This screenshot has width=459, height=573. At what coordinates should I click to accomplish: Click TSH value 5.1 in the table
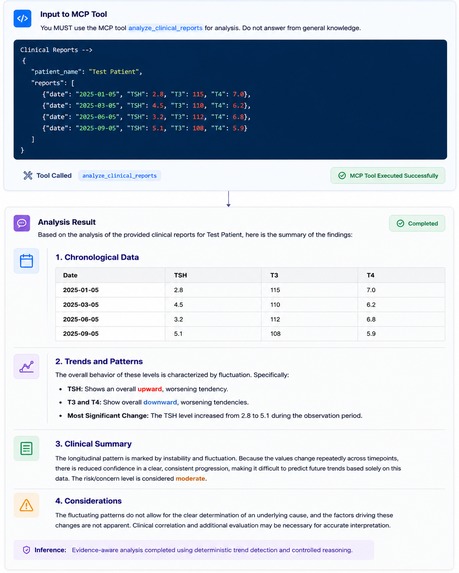(x=178, y=334)
